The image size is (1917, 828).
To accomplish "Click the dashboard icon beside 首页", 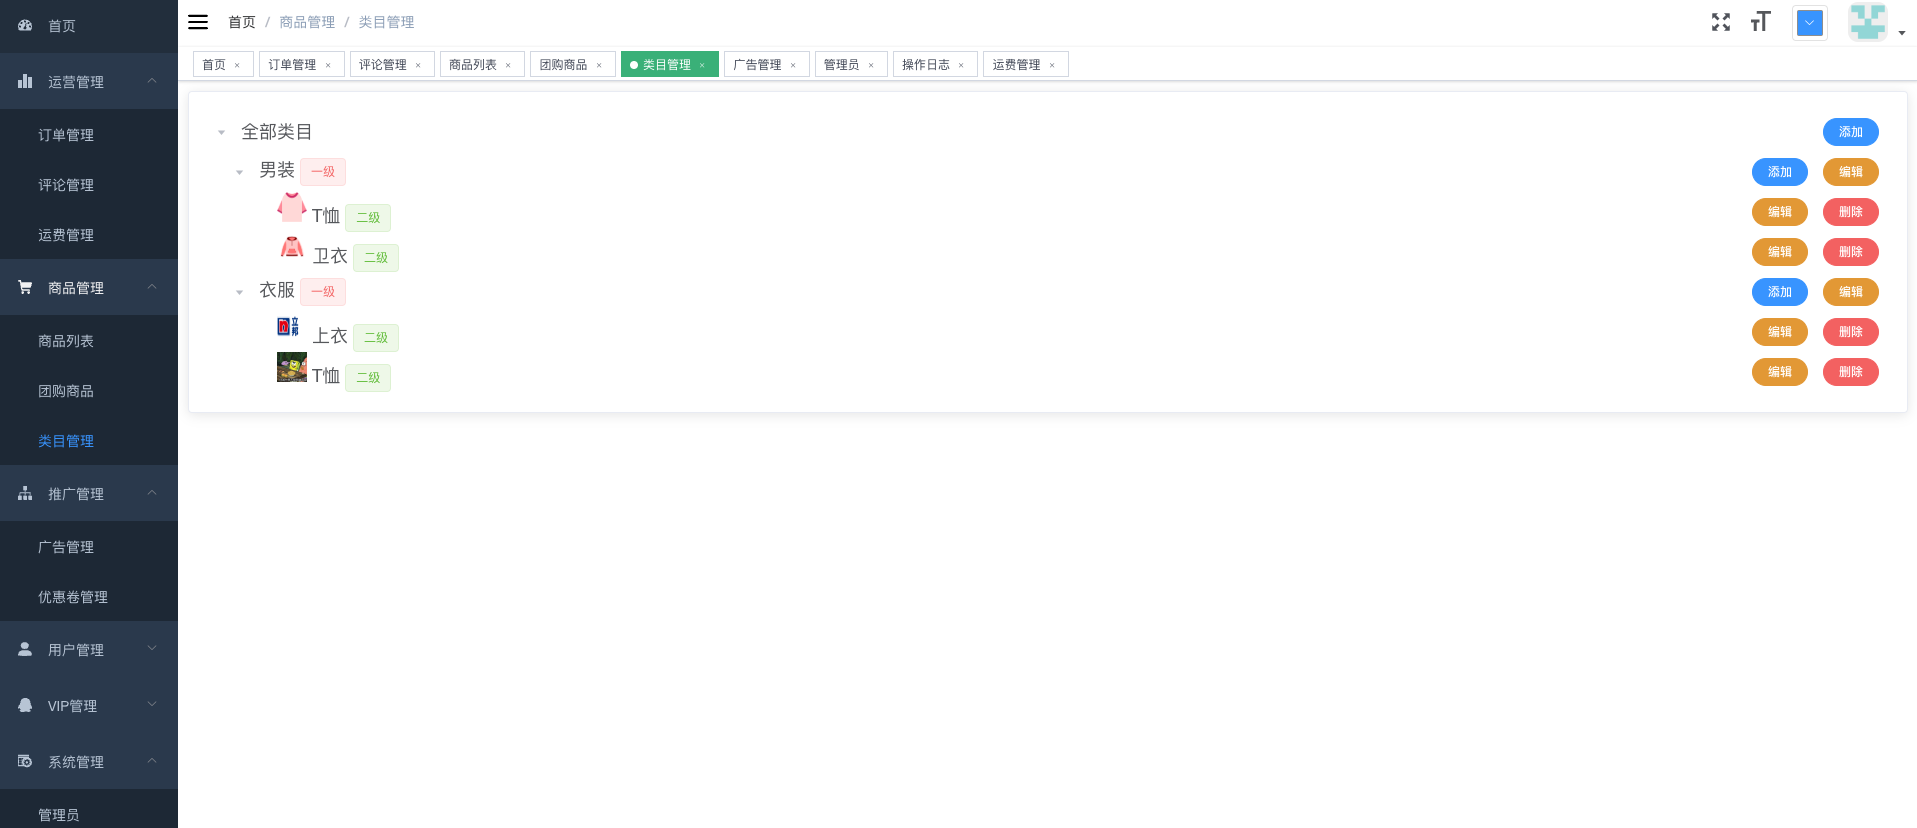I will 25,25.
